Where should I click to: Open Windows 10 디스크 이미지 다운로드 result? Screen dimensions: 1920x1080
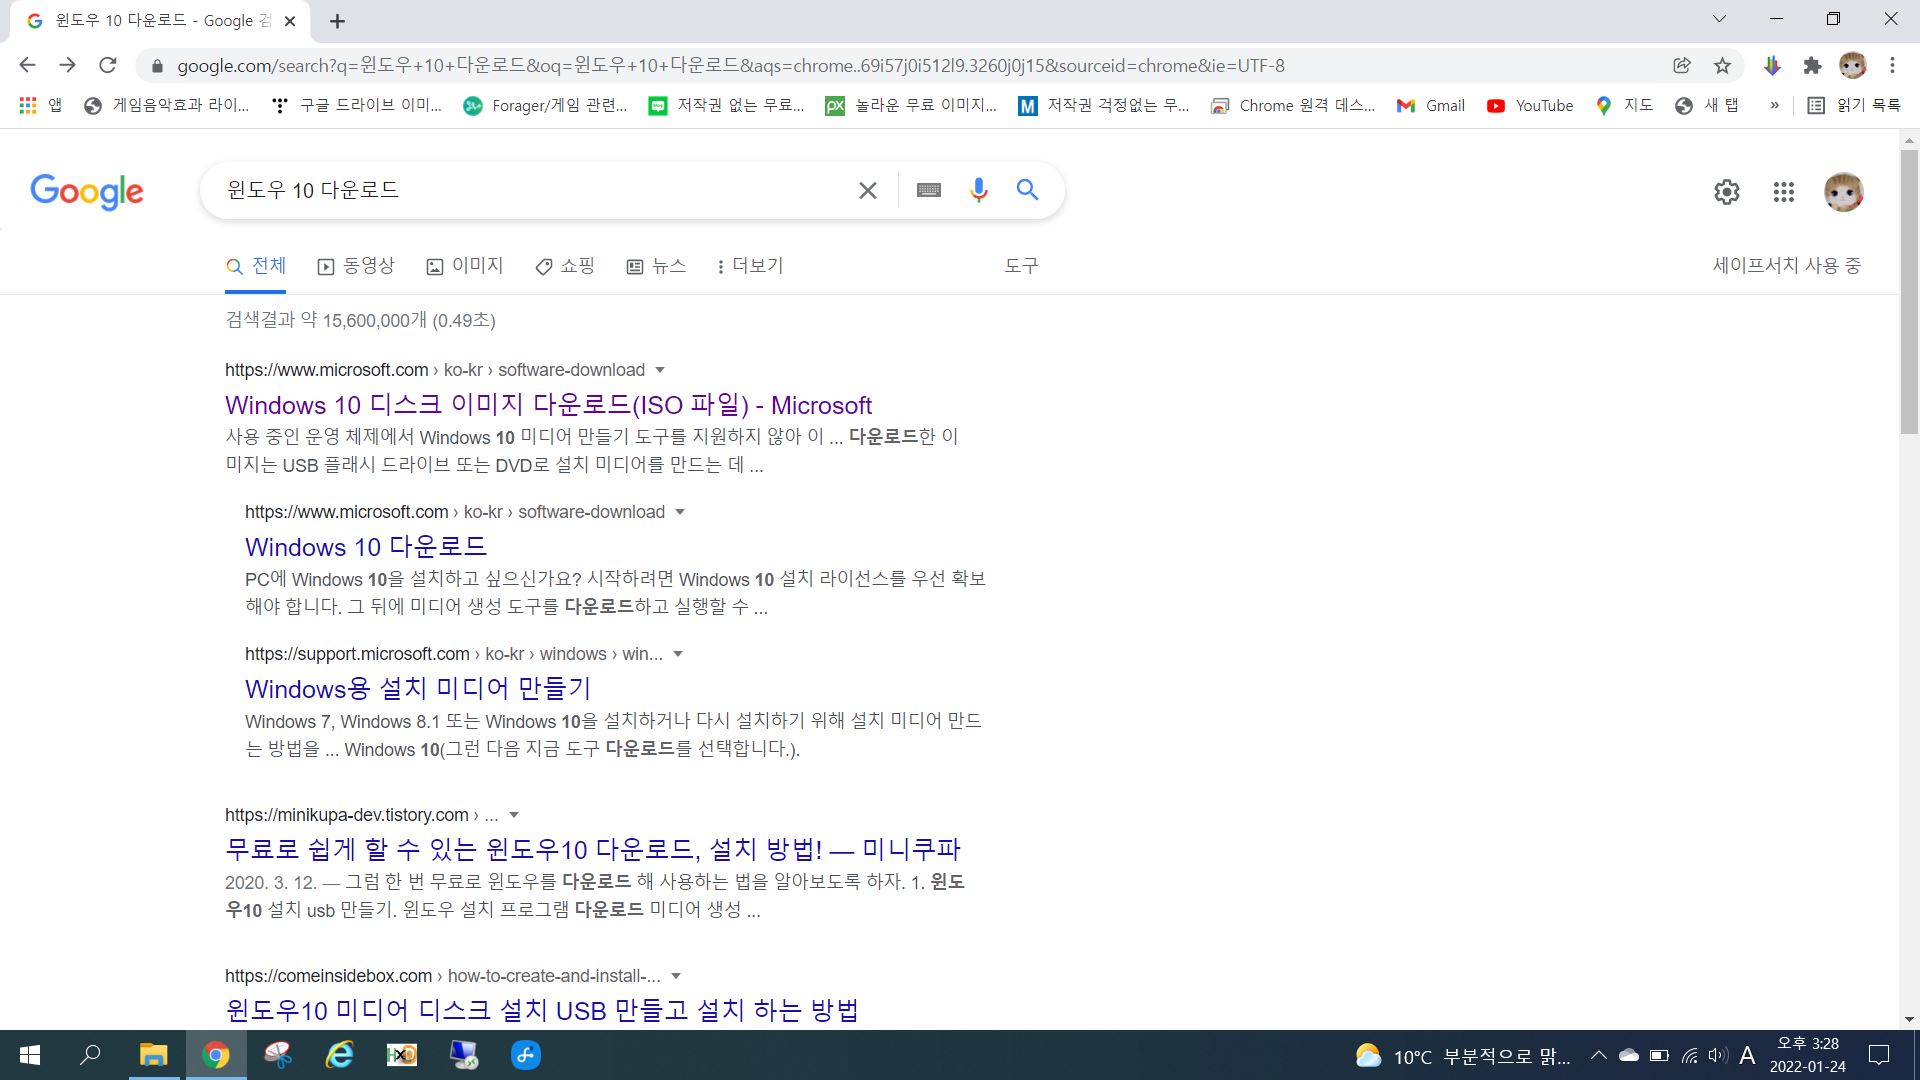(548, 405)
